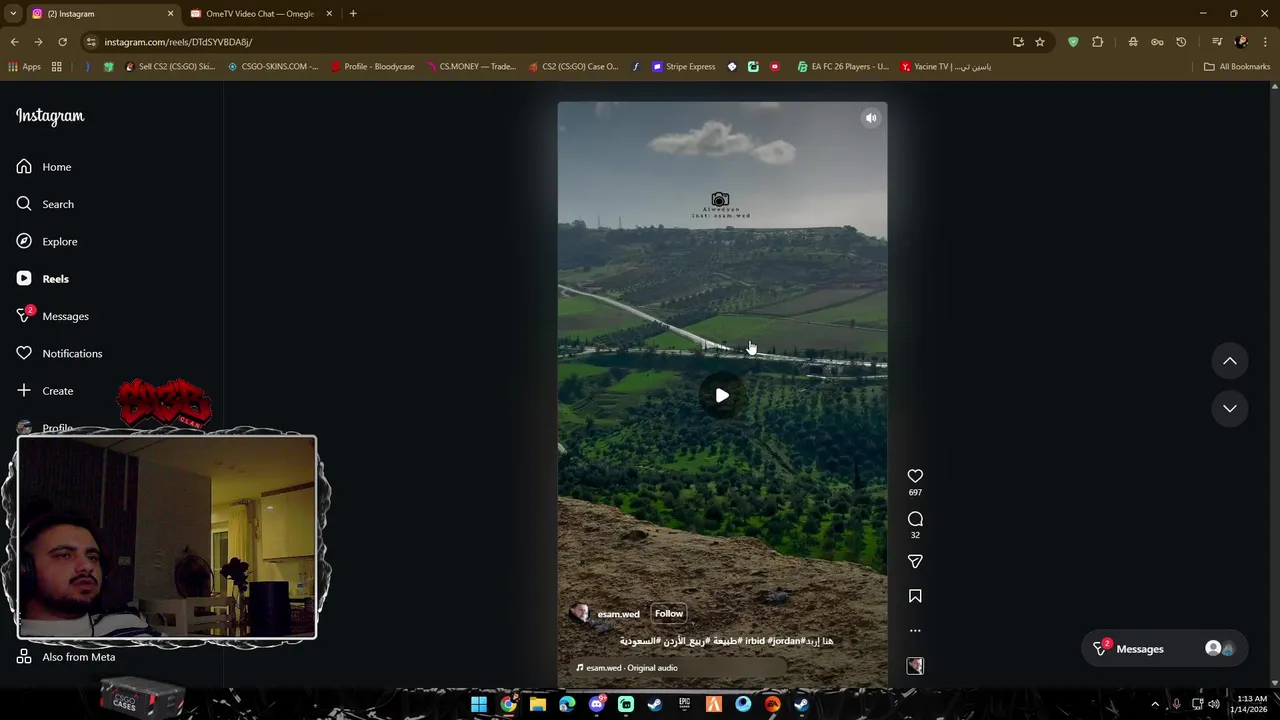The width and height of the screenshot is (1280, 720).
Task: Like the reel with the heart icon
Action: tap(915, 476)
